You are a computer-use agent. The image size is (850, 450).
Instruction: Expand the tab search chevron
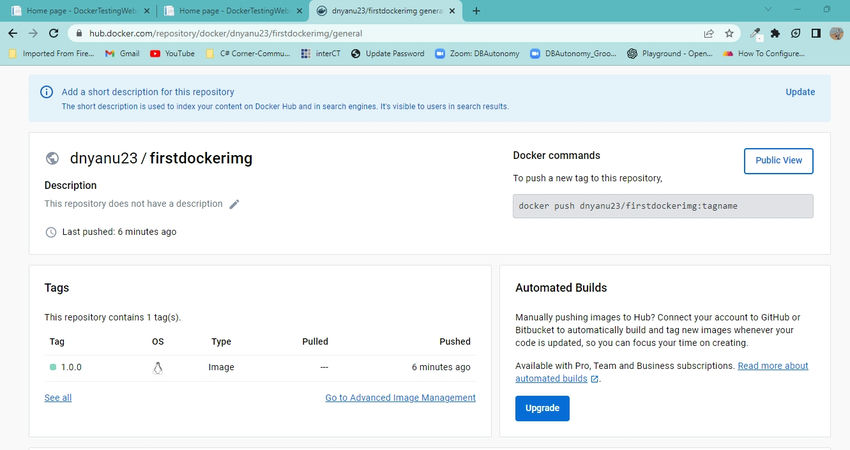[x=768, y=9]
